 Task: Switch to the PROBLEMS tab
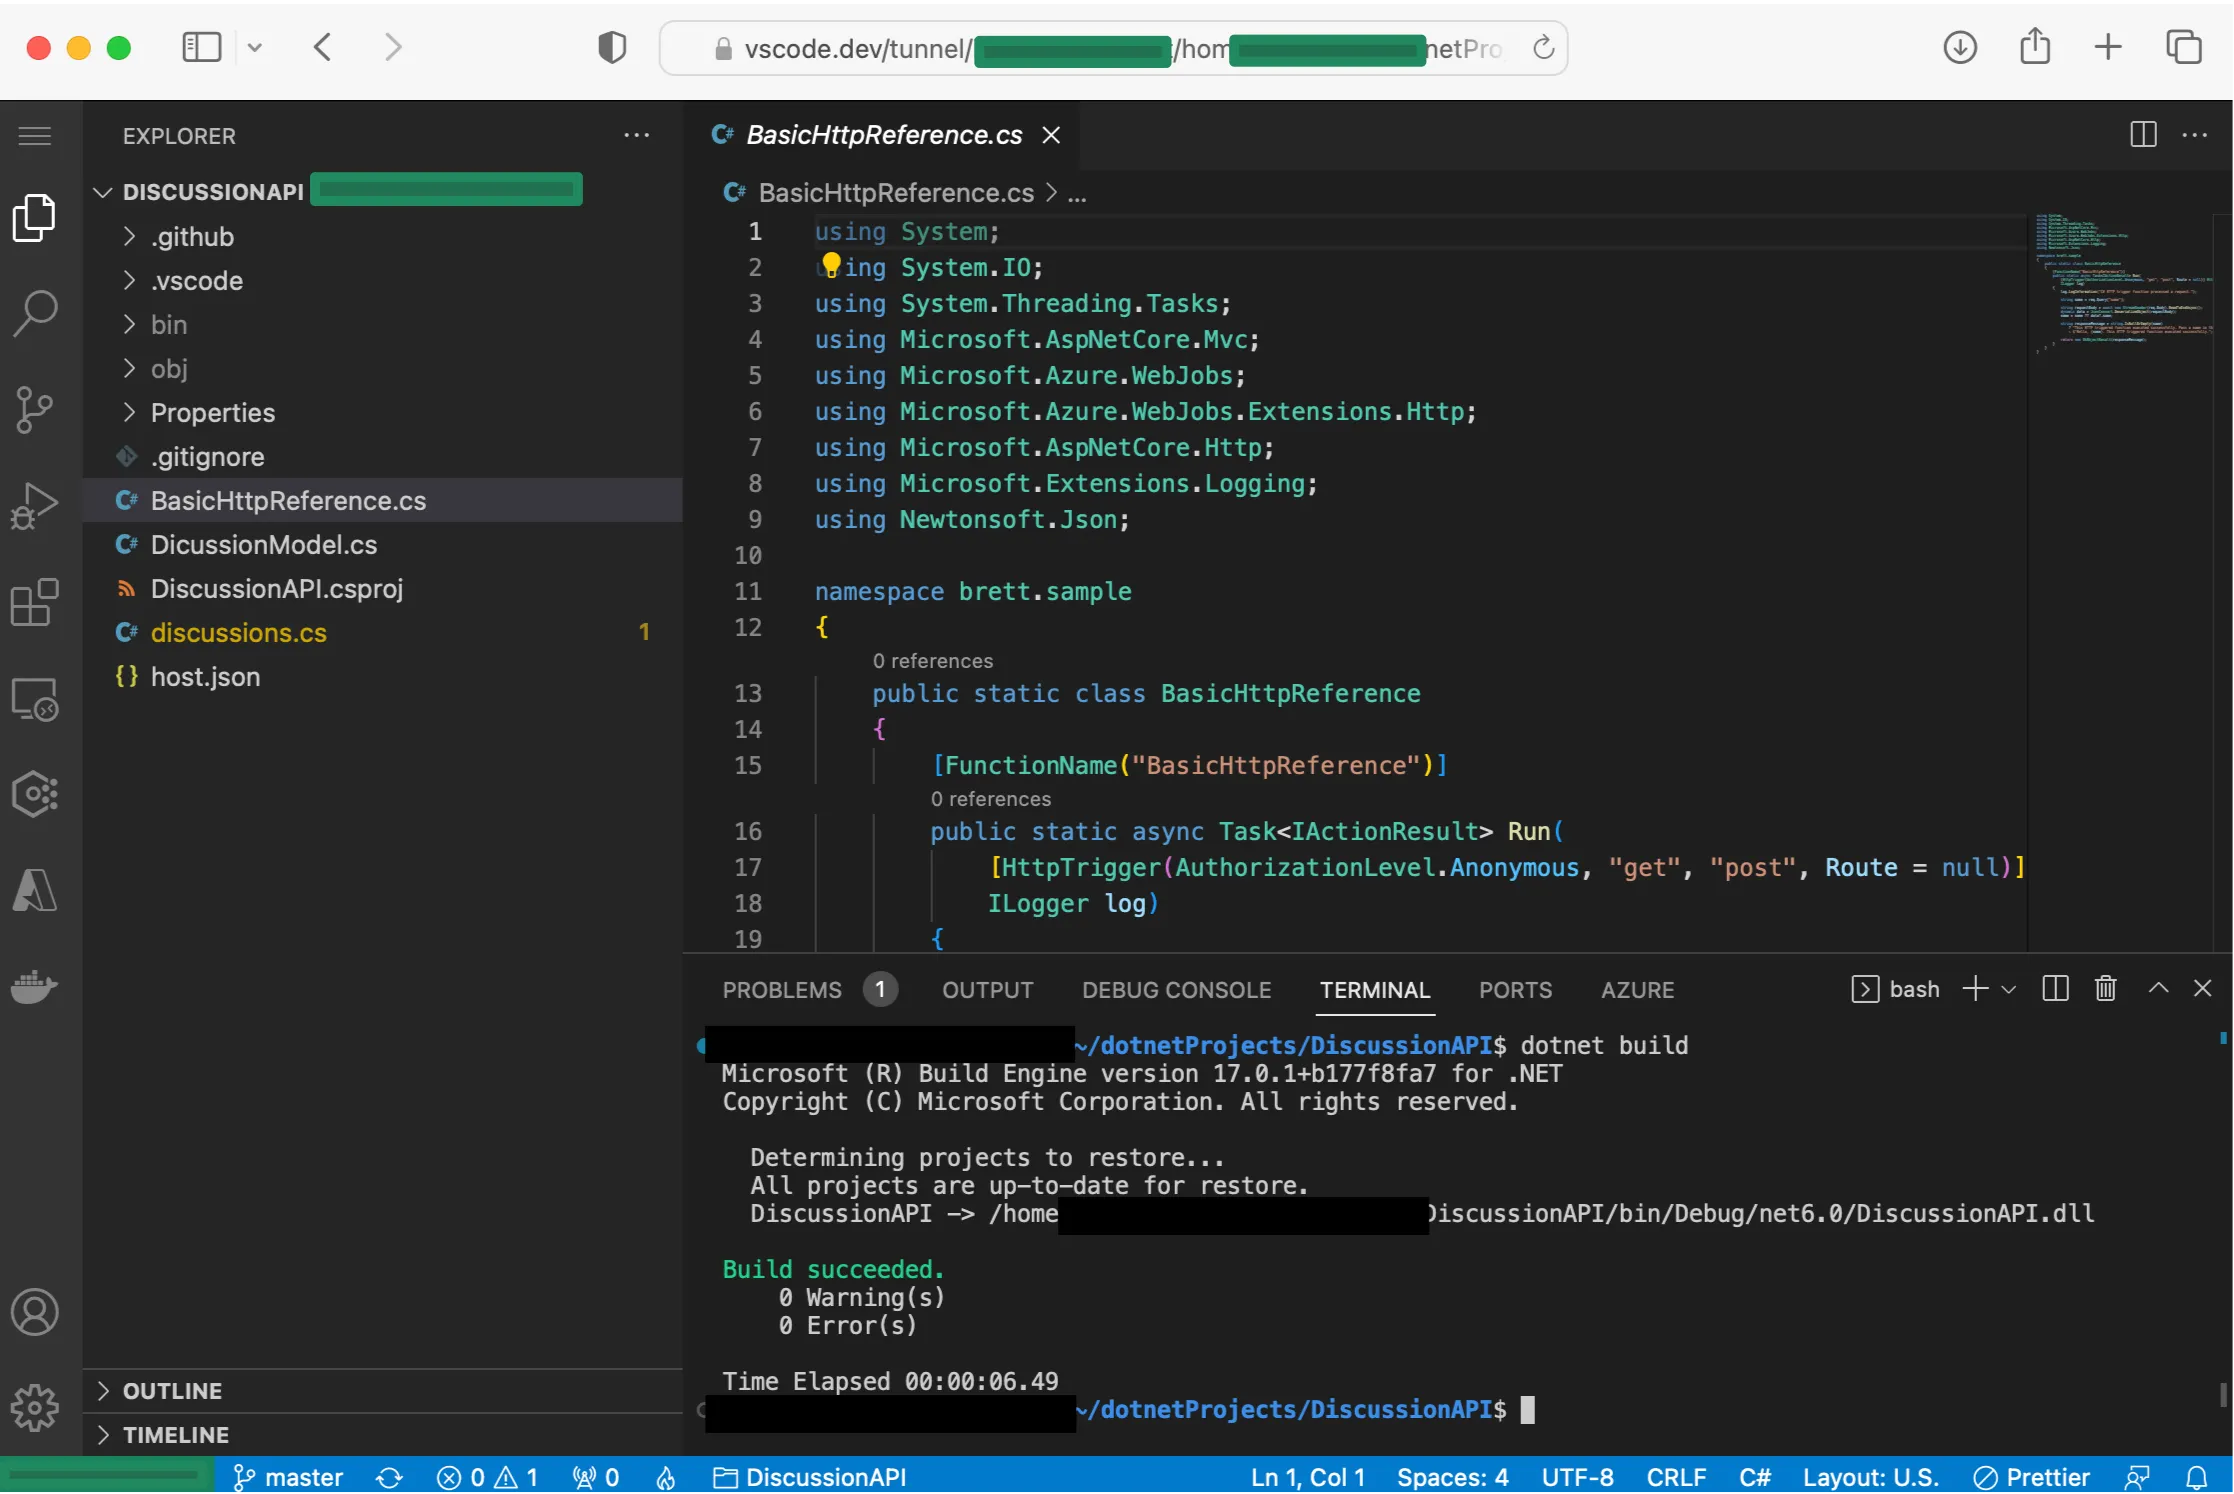781,989
